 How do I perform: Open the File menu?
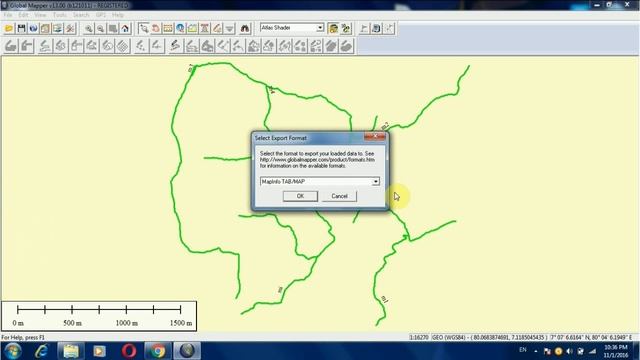pos(8,15)
